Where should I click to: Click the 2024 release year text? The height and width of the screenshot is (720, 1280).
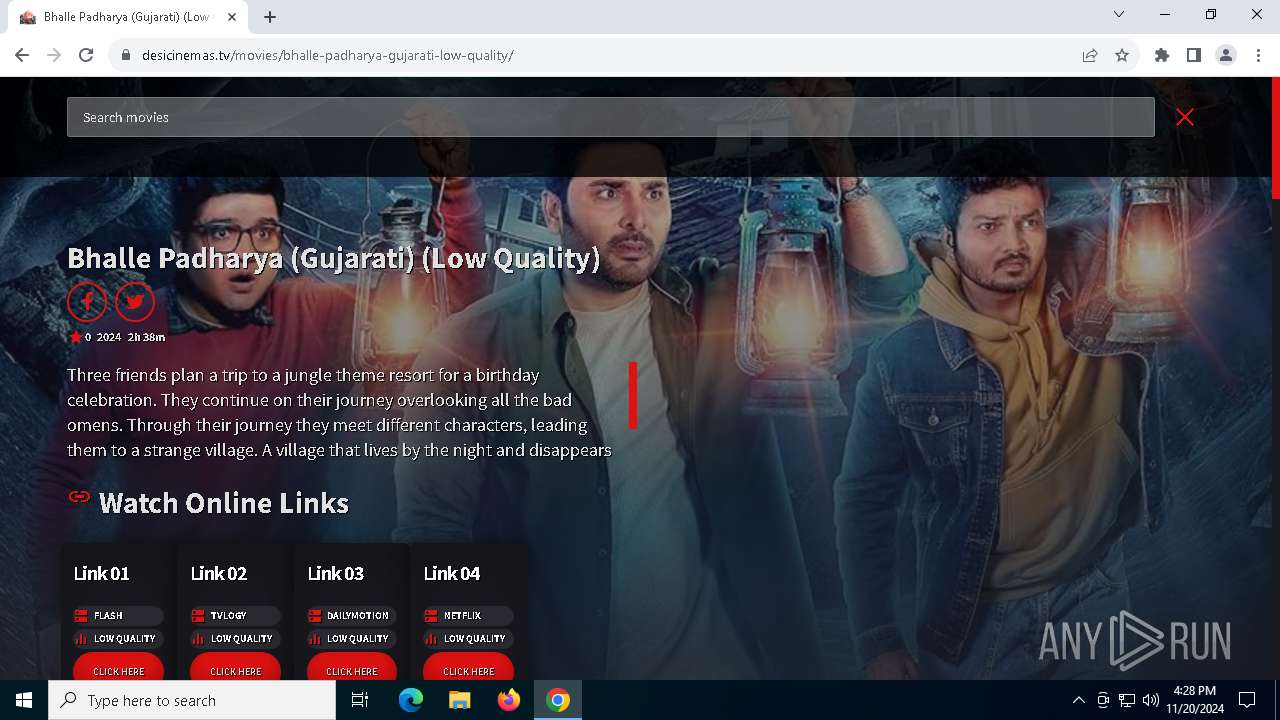109,337
